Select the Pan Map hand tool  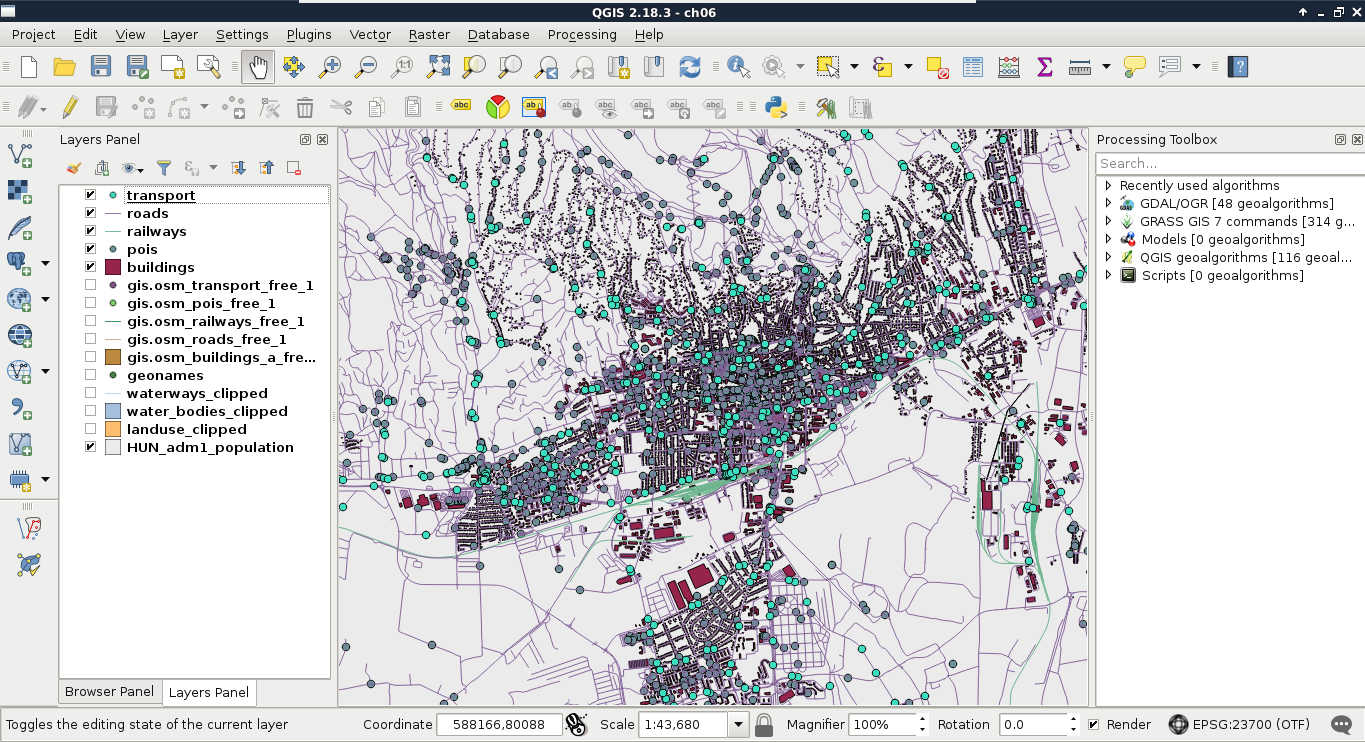tap(258, 67)
